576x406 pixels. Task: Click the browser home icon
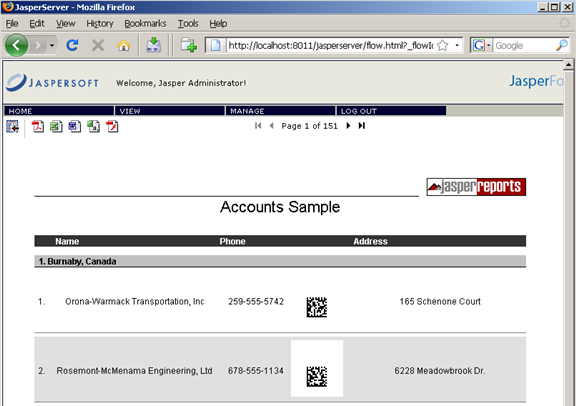pos(123,46)
